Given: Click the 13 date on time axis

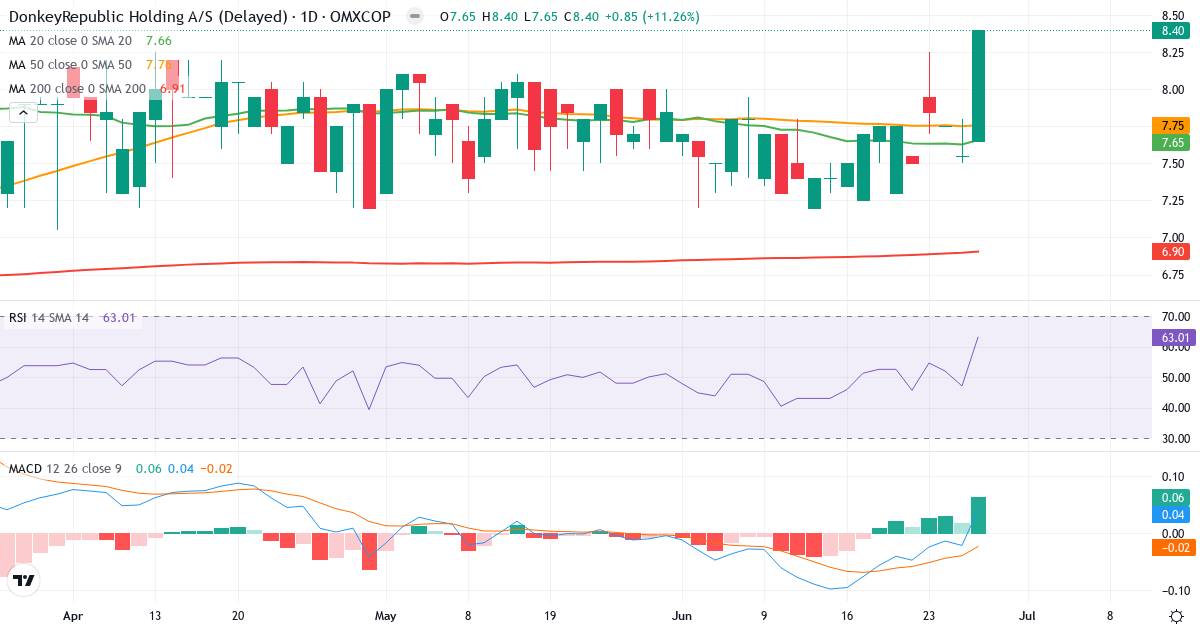Looking at the screenshot, I should point(155,617).
